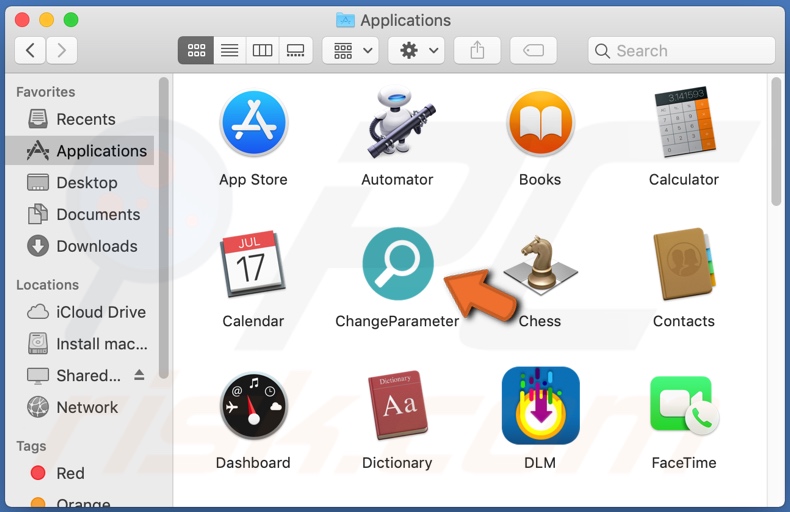Select the Contacts address book icon
The height and width of the screenshot is (512, 790).
point(684,264)
